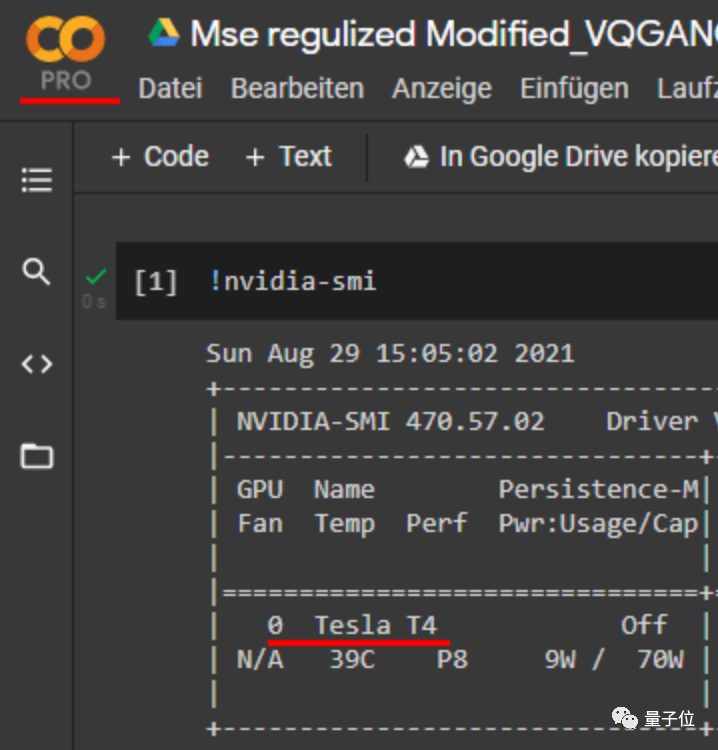Click the Google Drive icon beside notebook title

[x=164, y=33]
